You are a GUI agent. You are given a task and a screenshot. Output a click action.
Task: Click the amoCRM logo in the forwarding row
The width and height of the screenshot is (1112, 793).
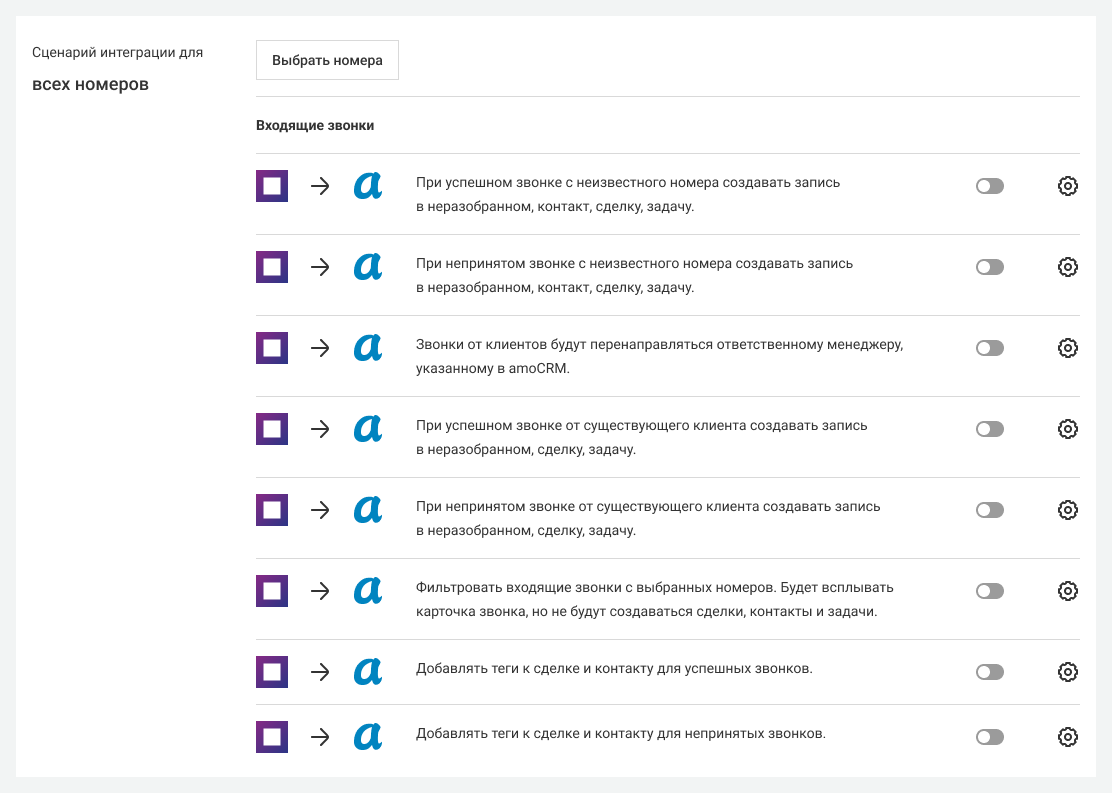point(368,348)
